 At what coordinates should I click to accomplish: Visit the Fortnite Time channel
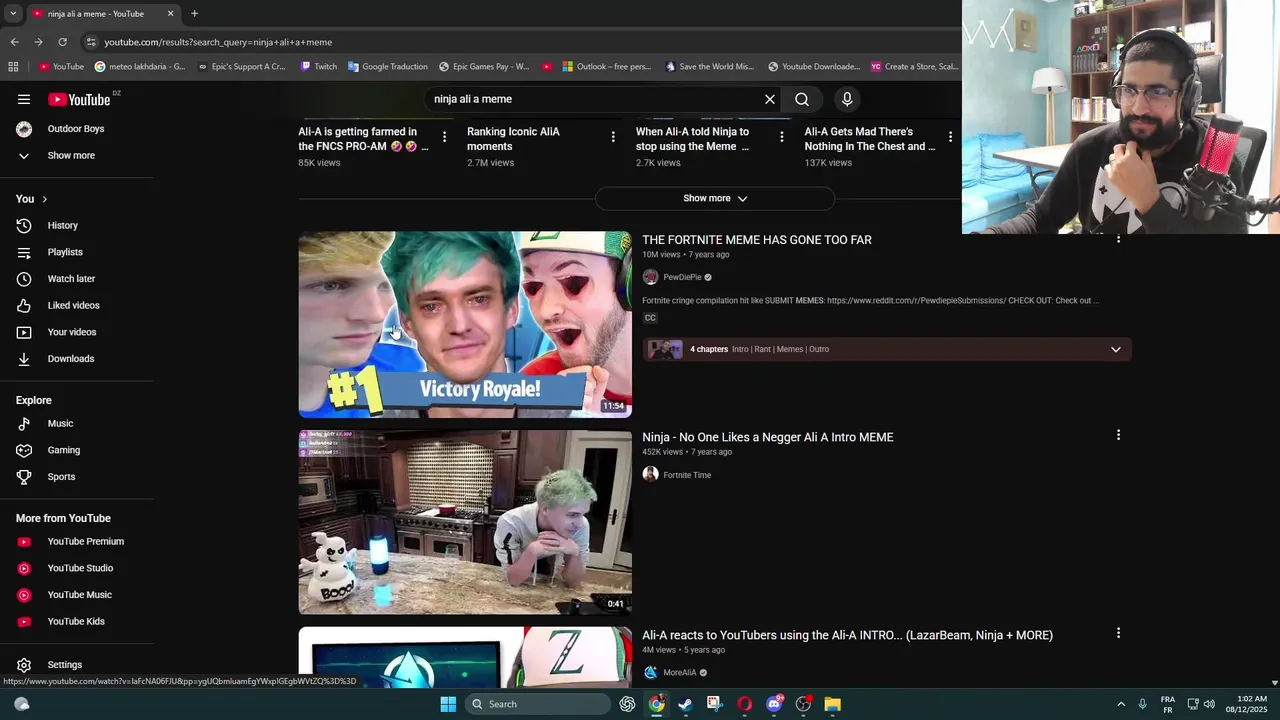[x=687, y=475]
